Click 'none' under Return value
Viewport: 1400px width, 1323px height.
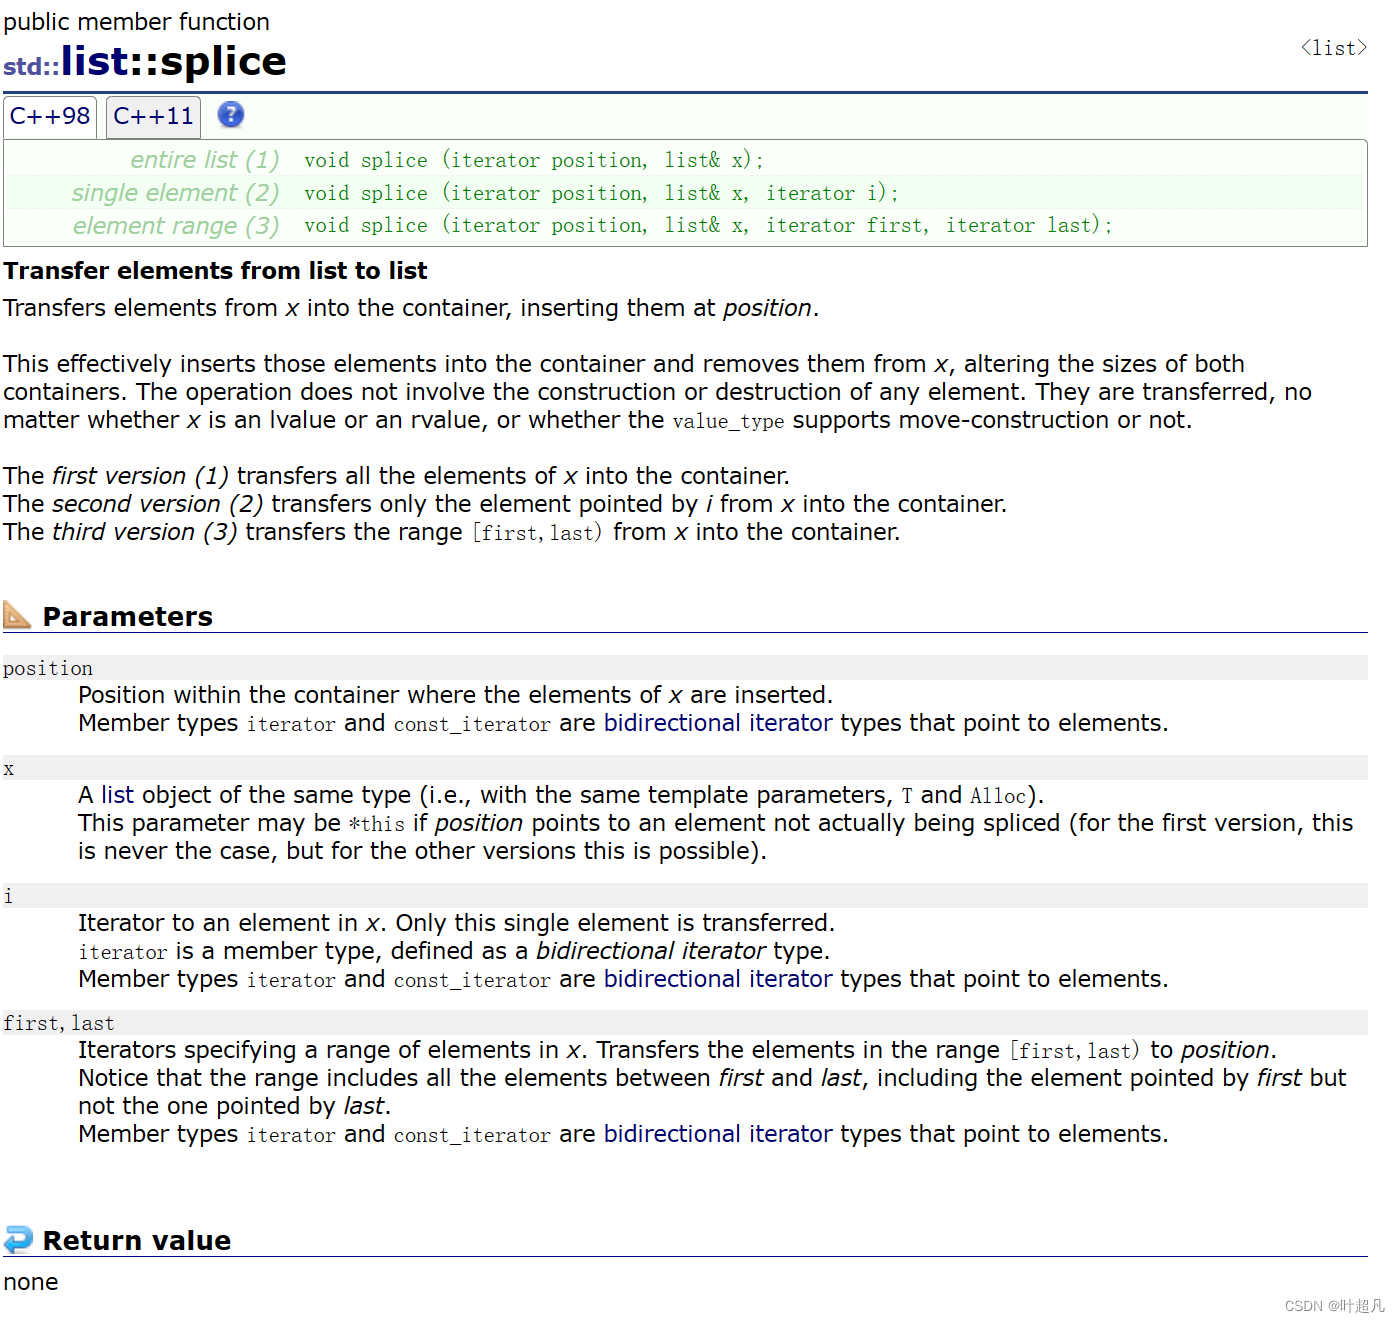[x=31, y=1282]
